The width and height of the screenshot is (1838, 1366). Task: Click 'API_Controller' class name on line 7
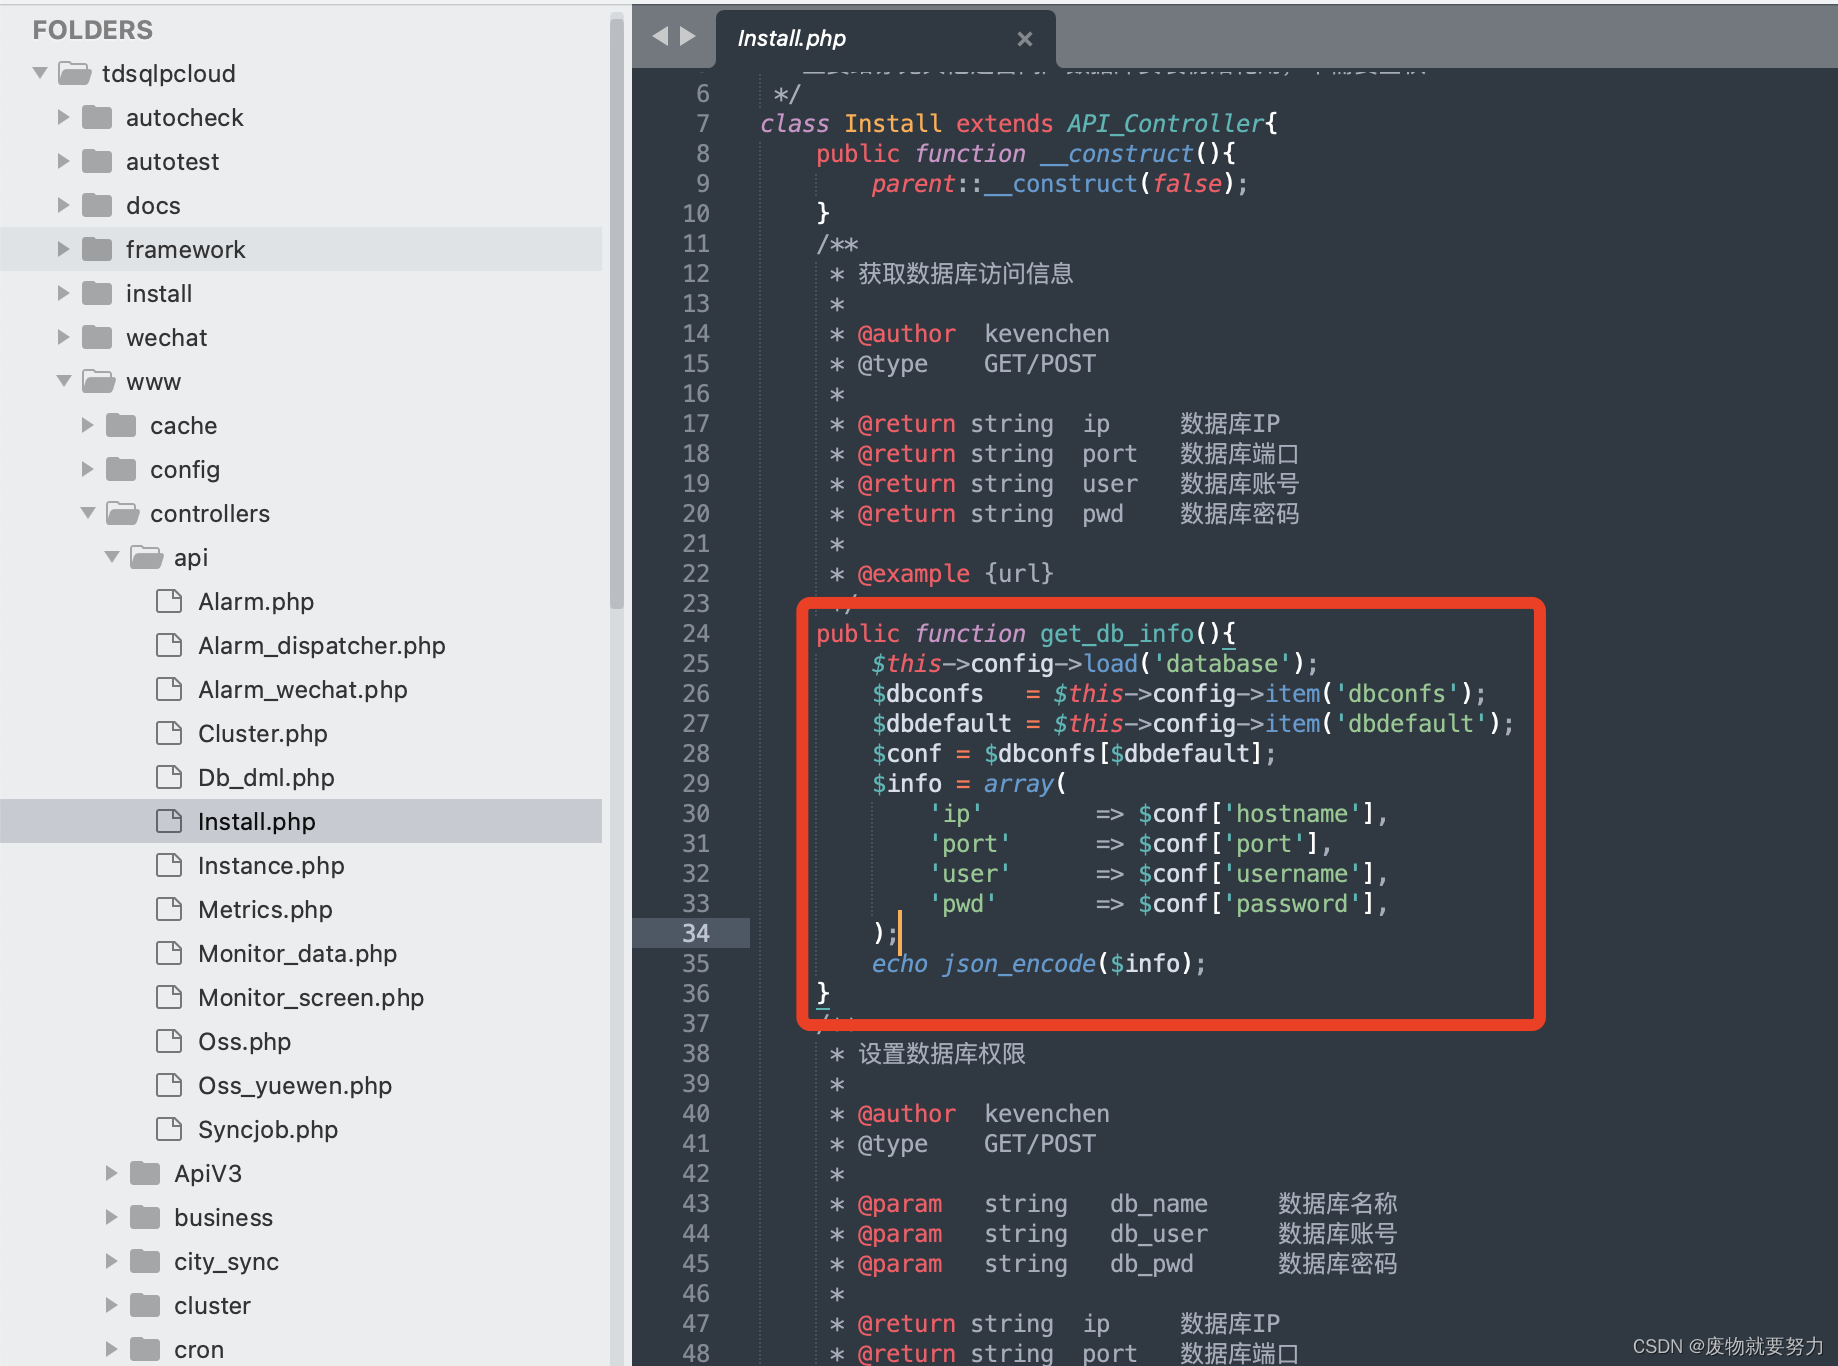(x=1166, y=123)
